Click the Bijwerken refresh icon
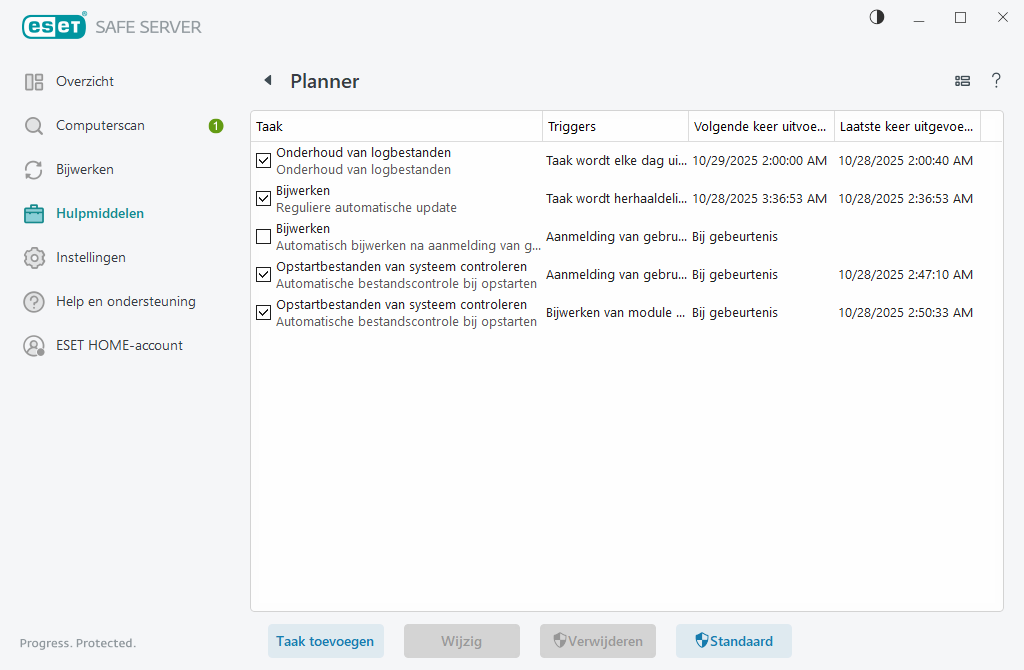 [31, 169]
